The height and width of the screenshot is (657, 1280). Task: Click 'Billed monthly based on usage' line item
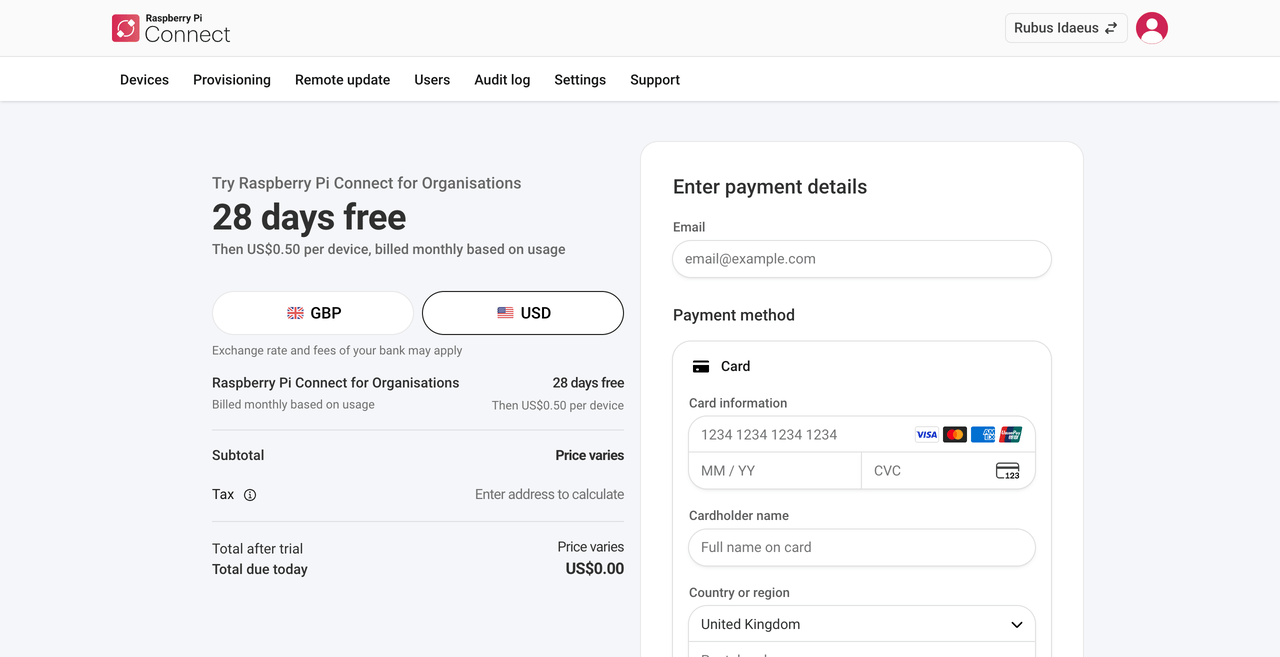click(293, 405)
